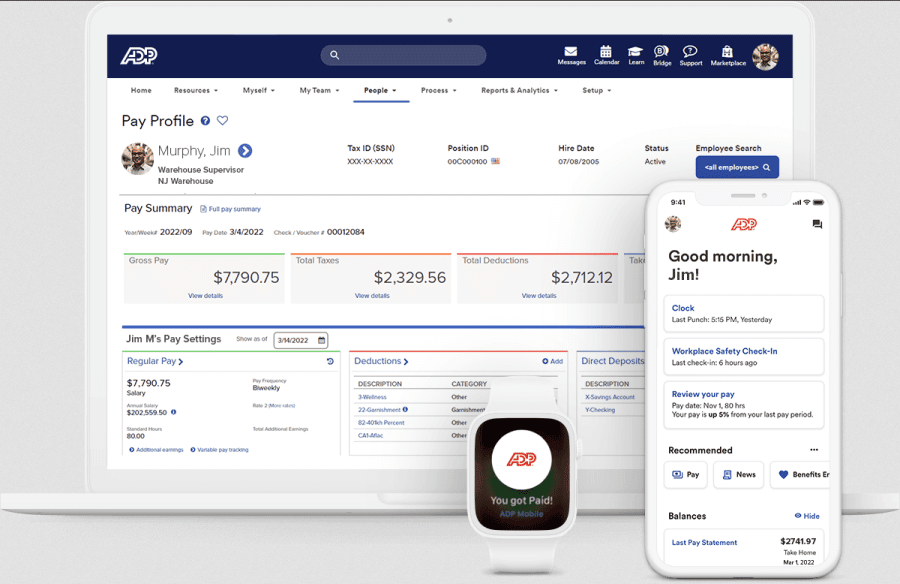Viewport: 900px width, 584px height.
Task: Tap the ADP Mobile label on the watch
Action: [522, 514]
